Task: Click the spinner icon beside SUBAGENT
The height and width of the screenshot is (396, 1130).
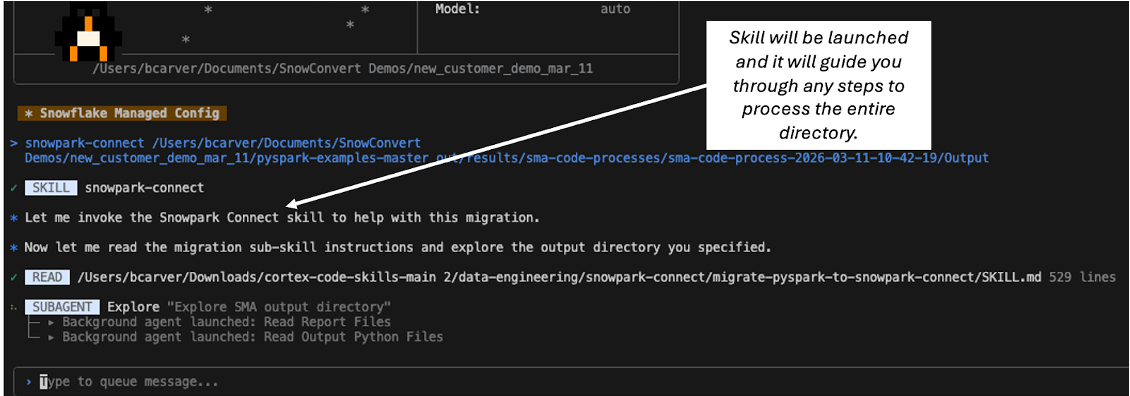Action: 14,307
